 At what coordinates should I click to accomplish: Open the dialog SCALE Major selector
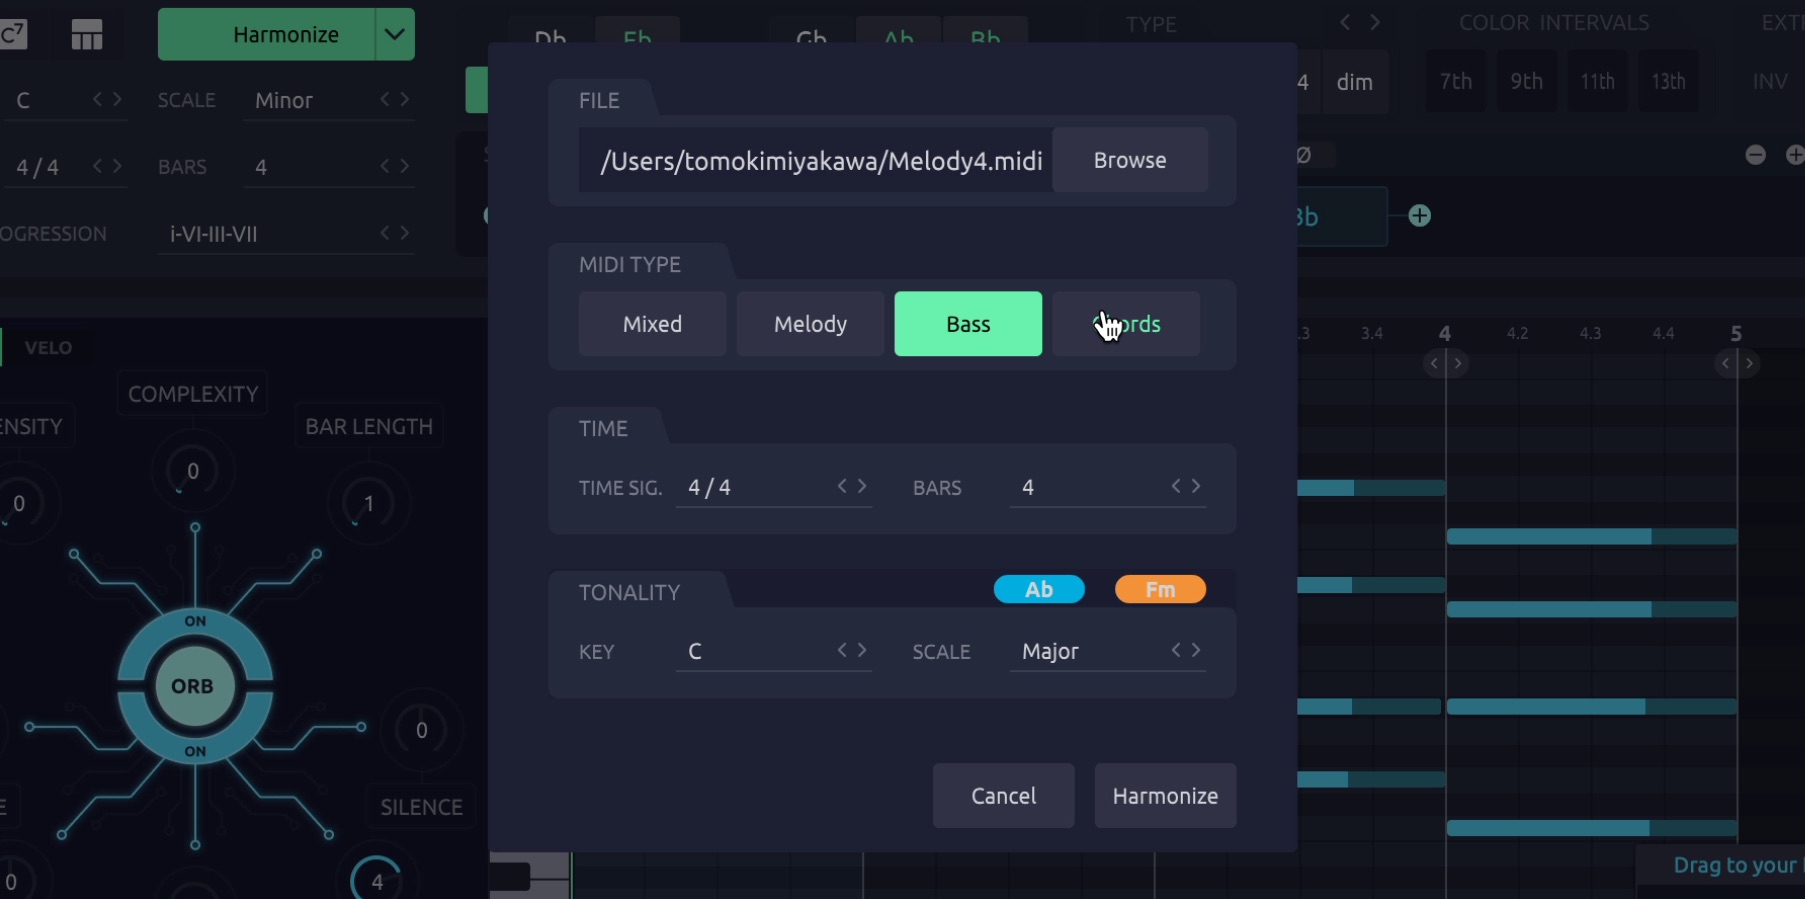click(x=1108, y=652)
